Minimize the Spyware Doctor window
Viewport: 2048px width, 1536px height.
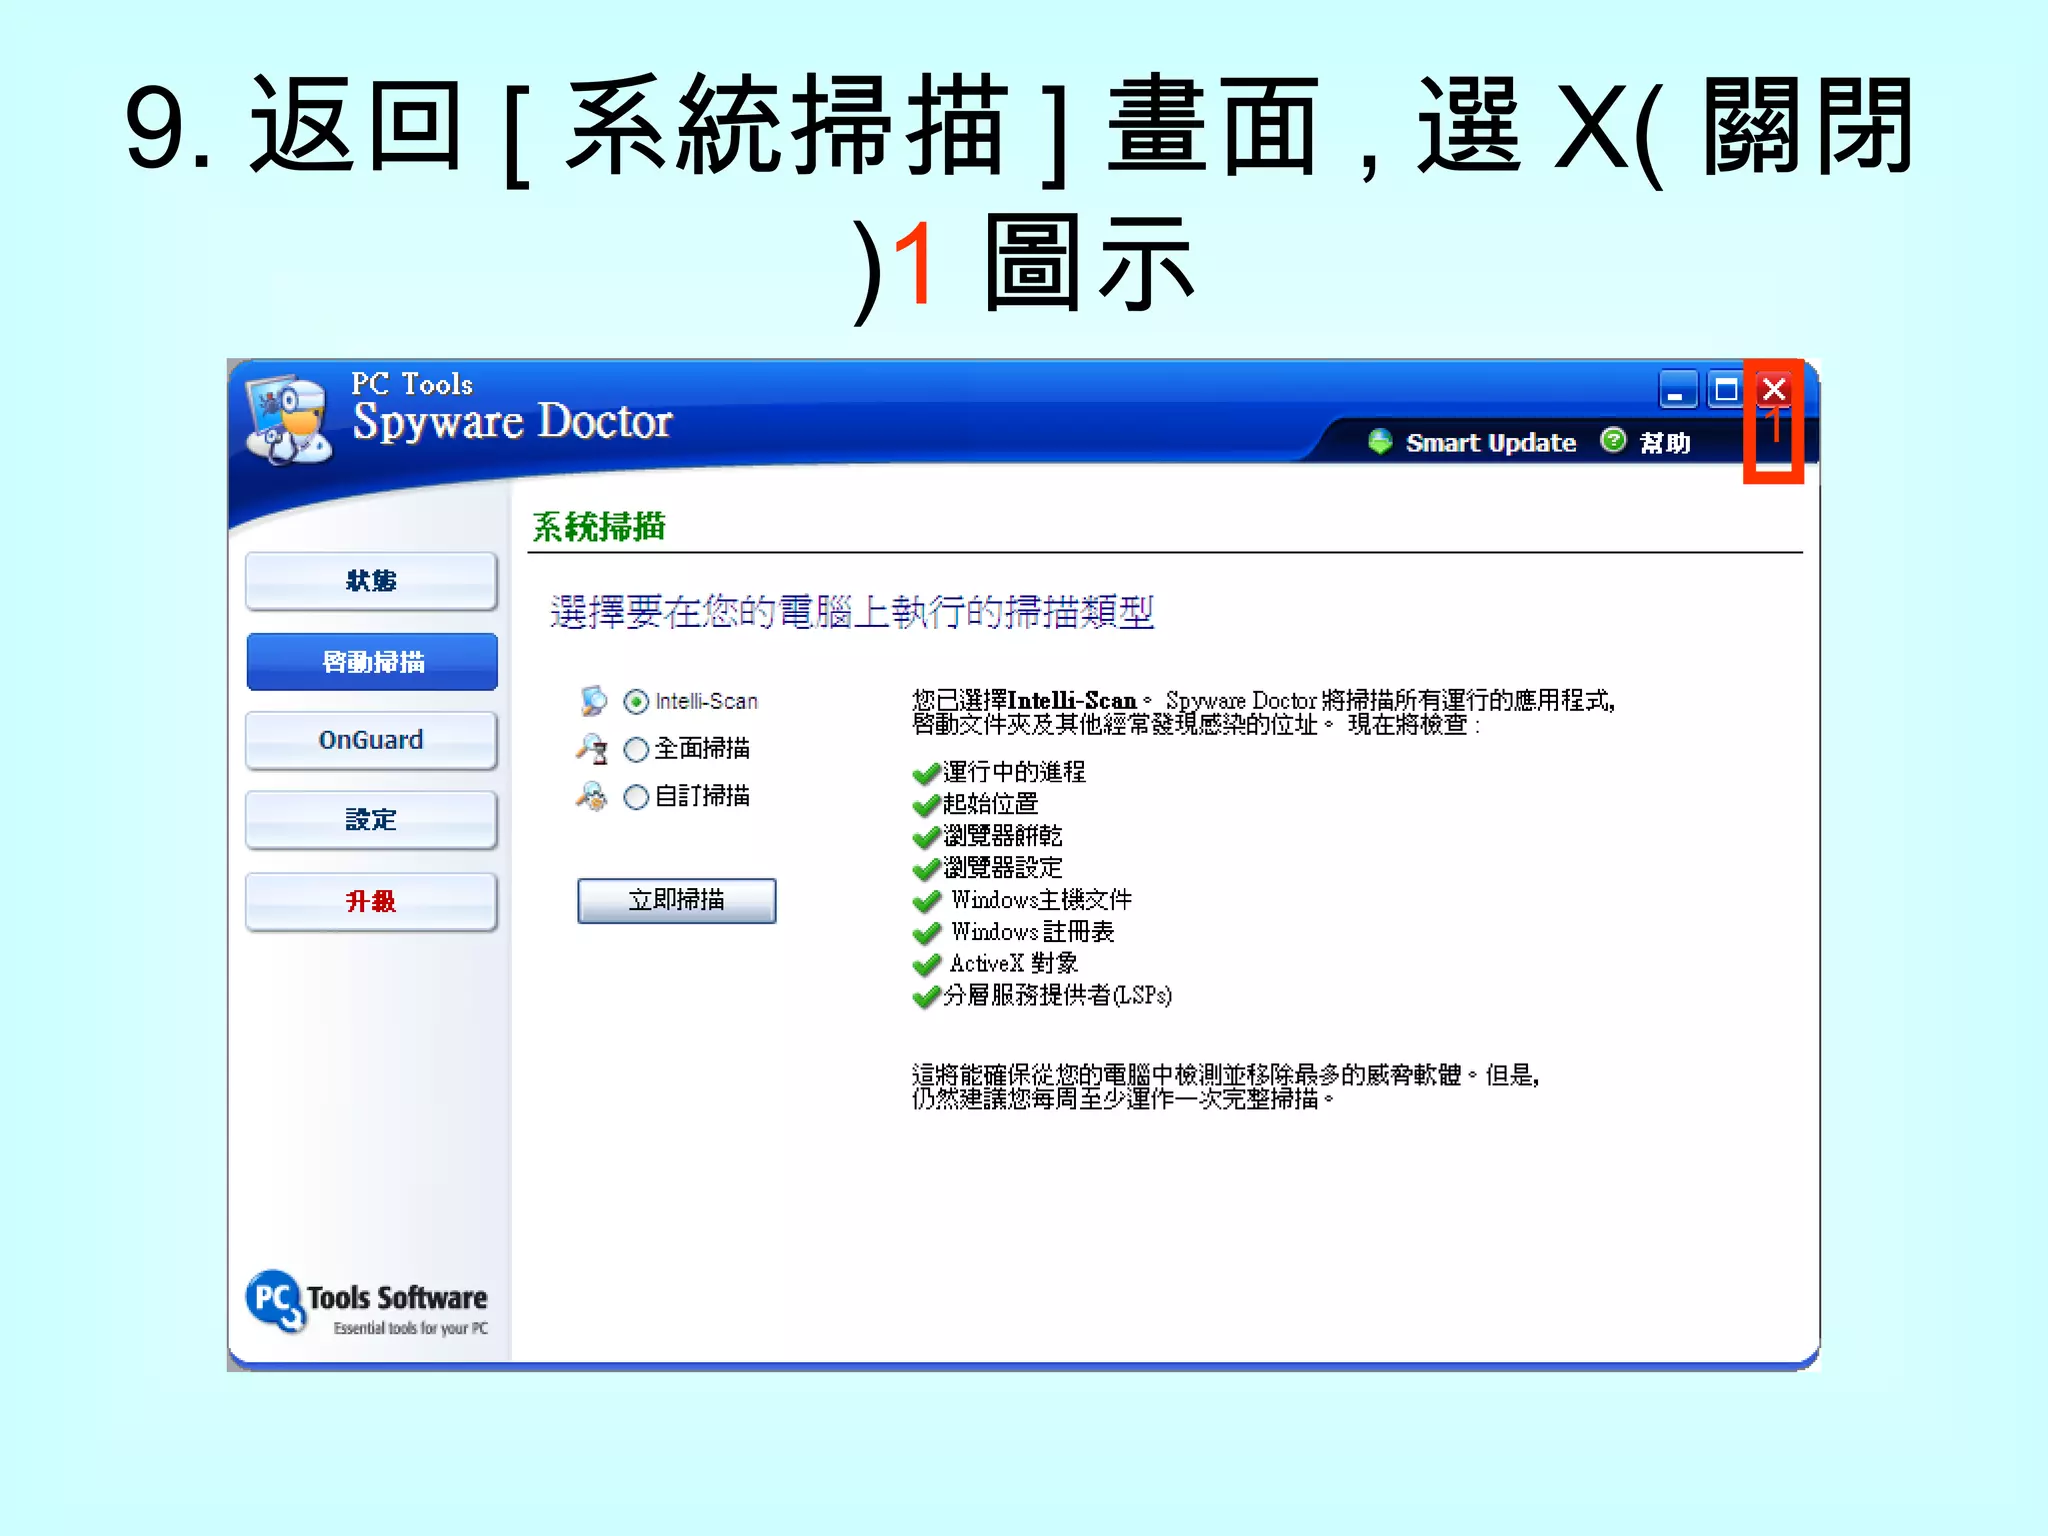click(1678, 390)
